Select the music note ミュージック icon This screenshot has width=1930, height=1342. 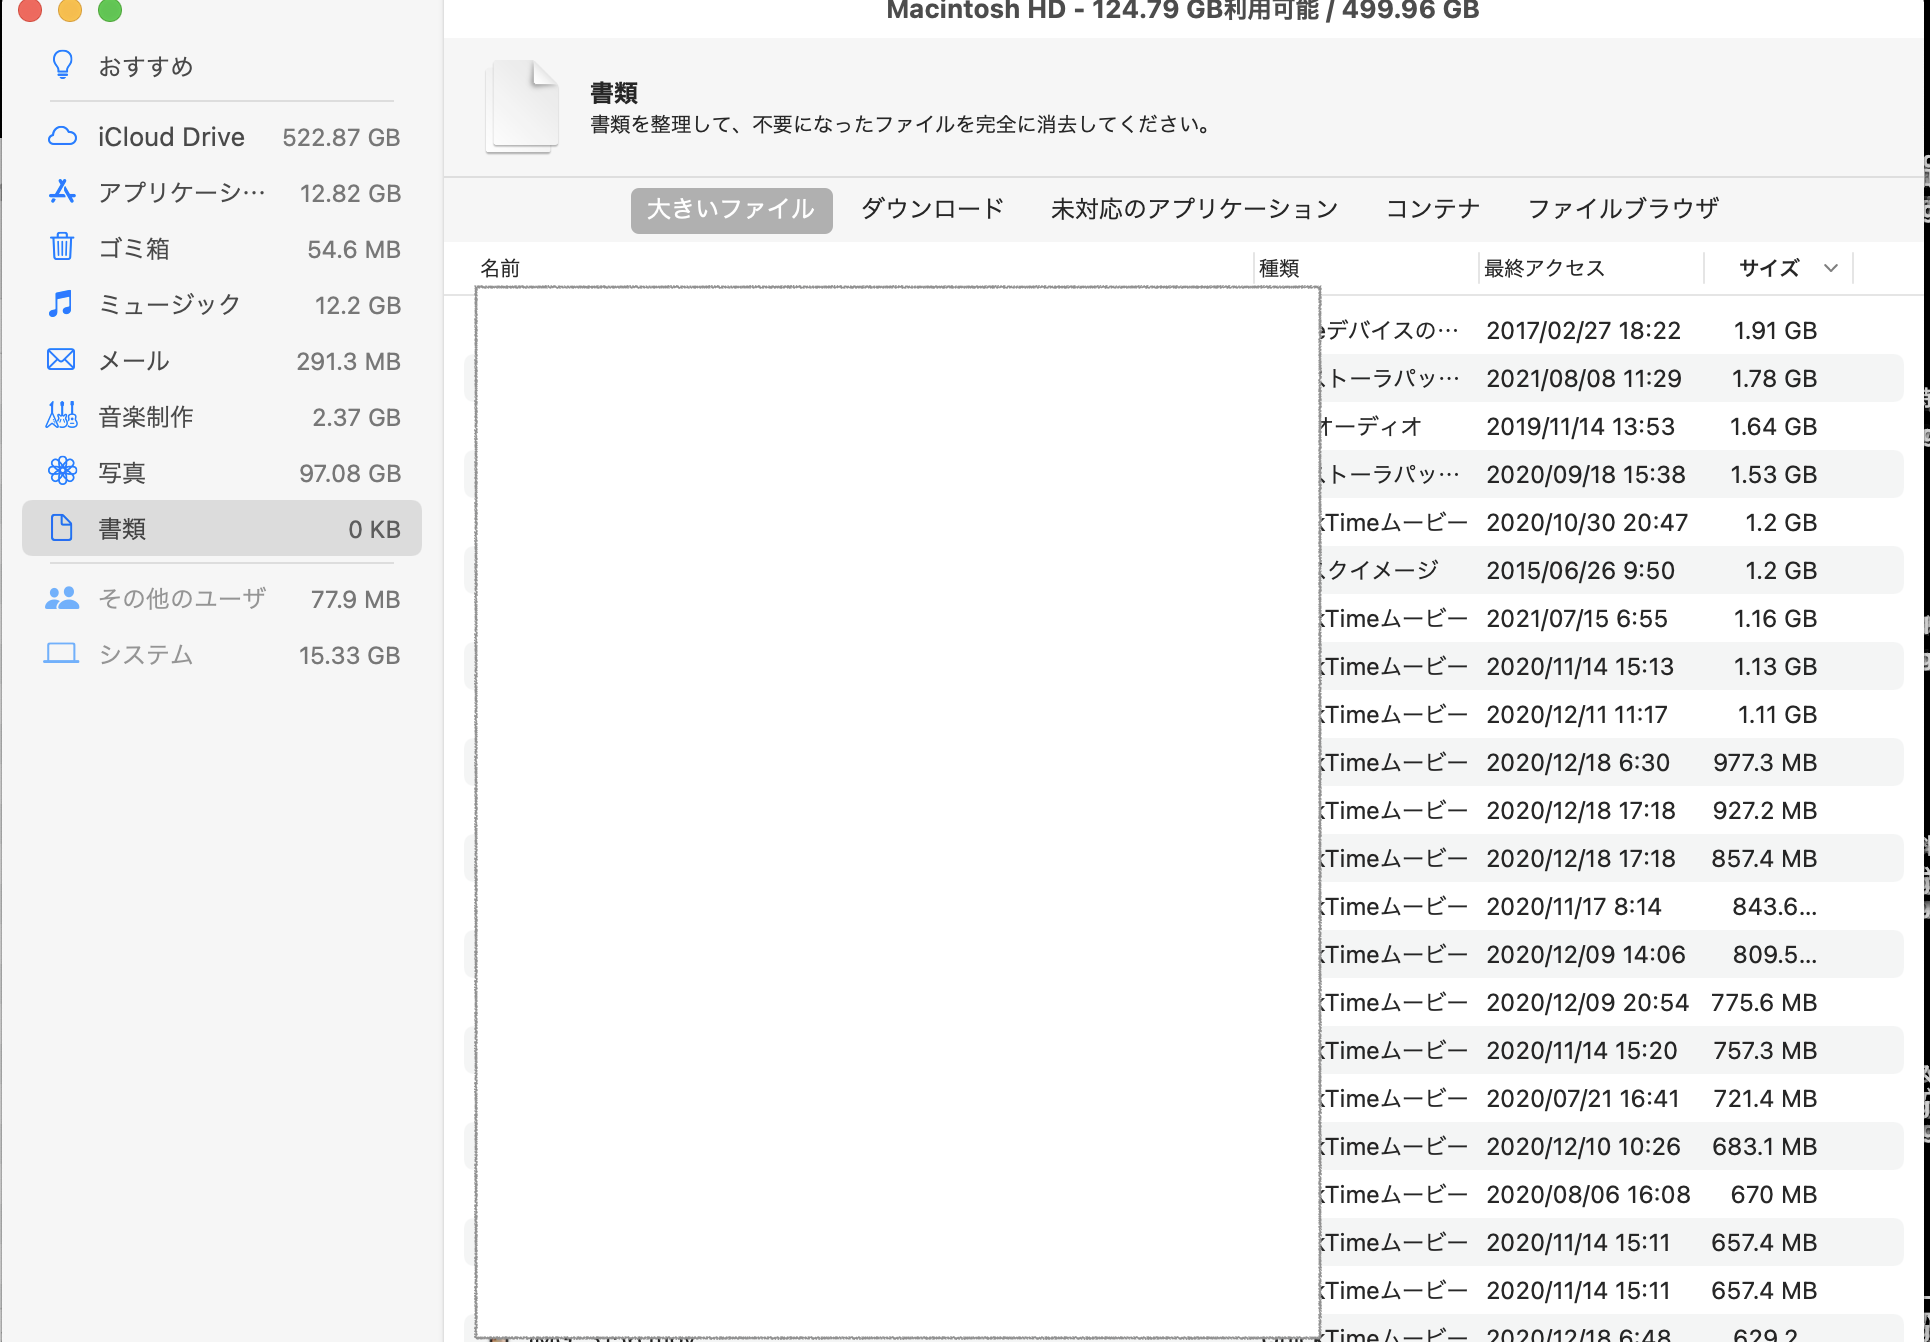62,303
